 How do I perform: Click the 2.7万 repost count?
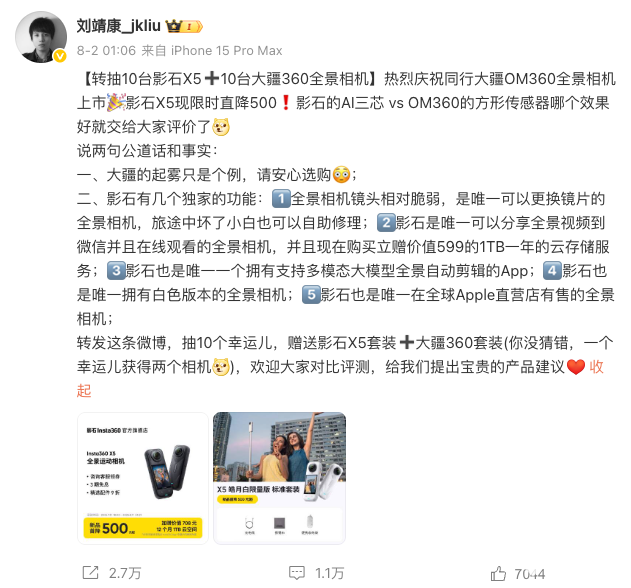[125, 573]
